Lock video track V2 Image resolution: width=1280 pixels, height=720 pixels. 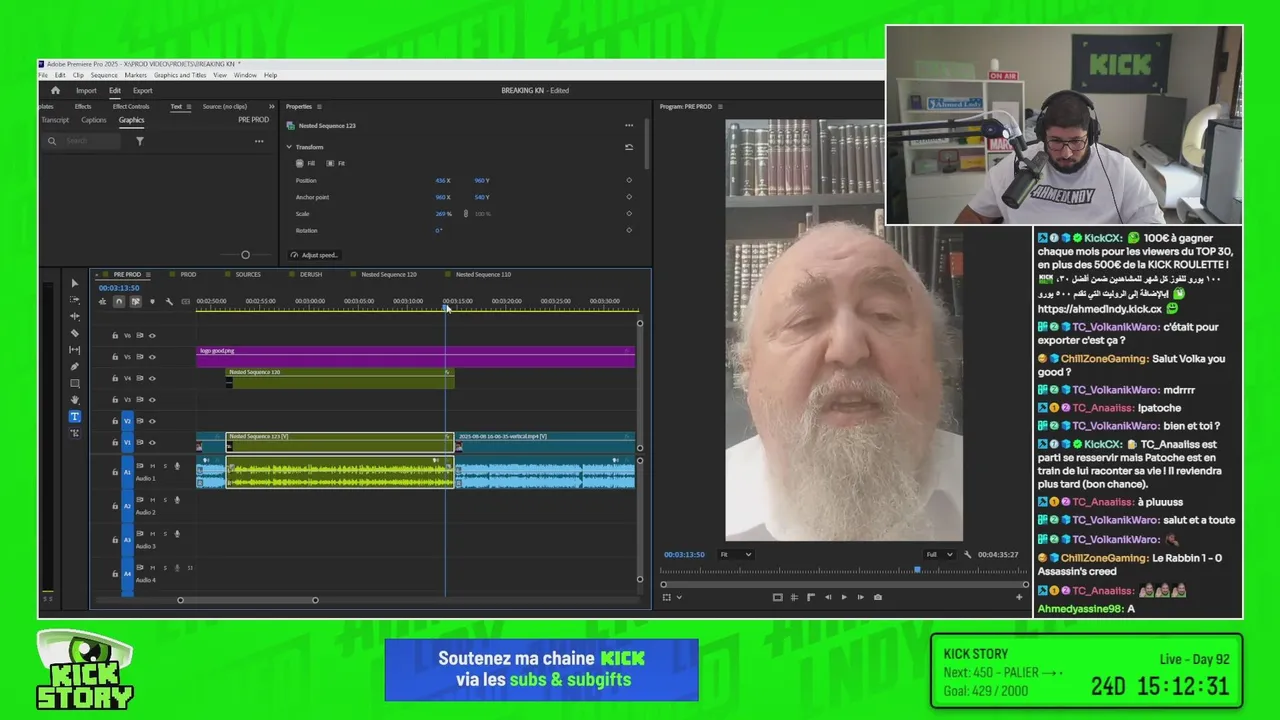click(x=115, y=421)
